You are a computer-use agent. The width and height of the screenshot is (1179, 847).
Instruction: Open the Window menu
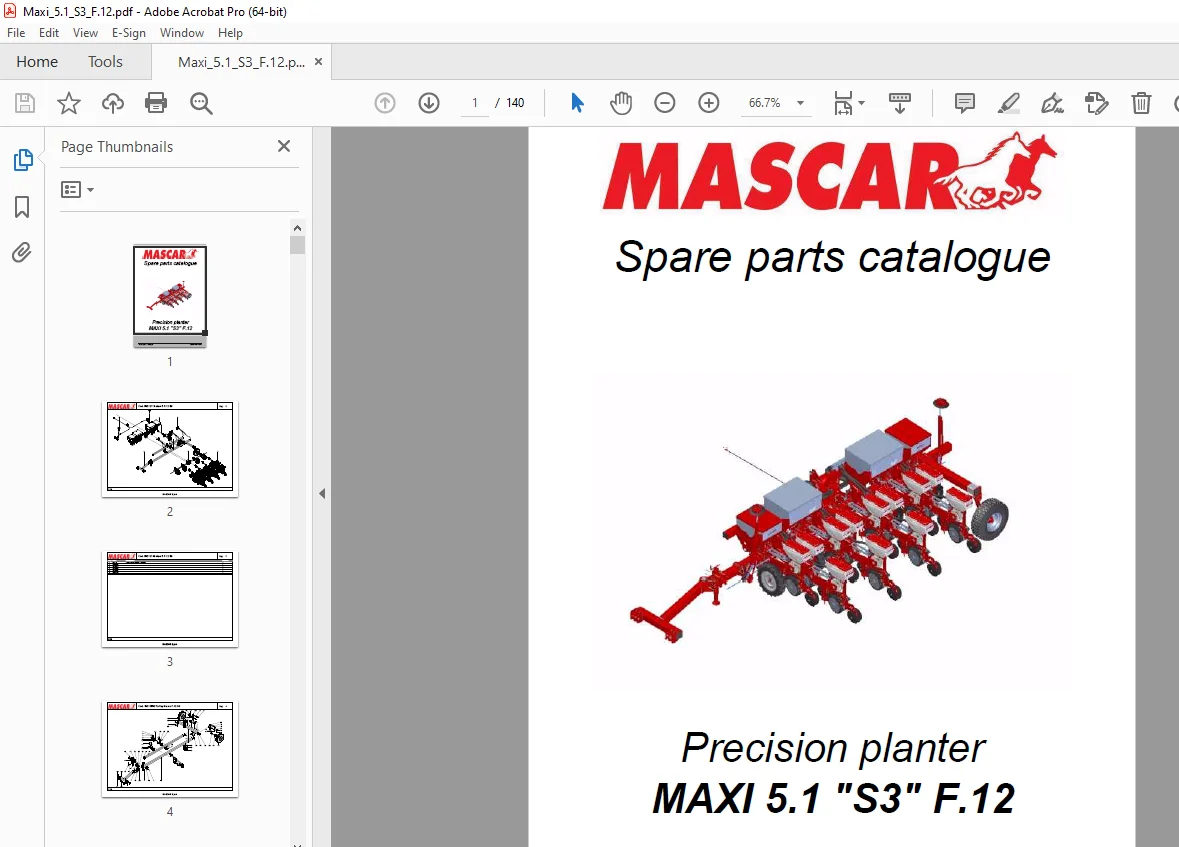pos(182,33)
